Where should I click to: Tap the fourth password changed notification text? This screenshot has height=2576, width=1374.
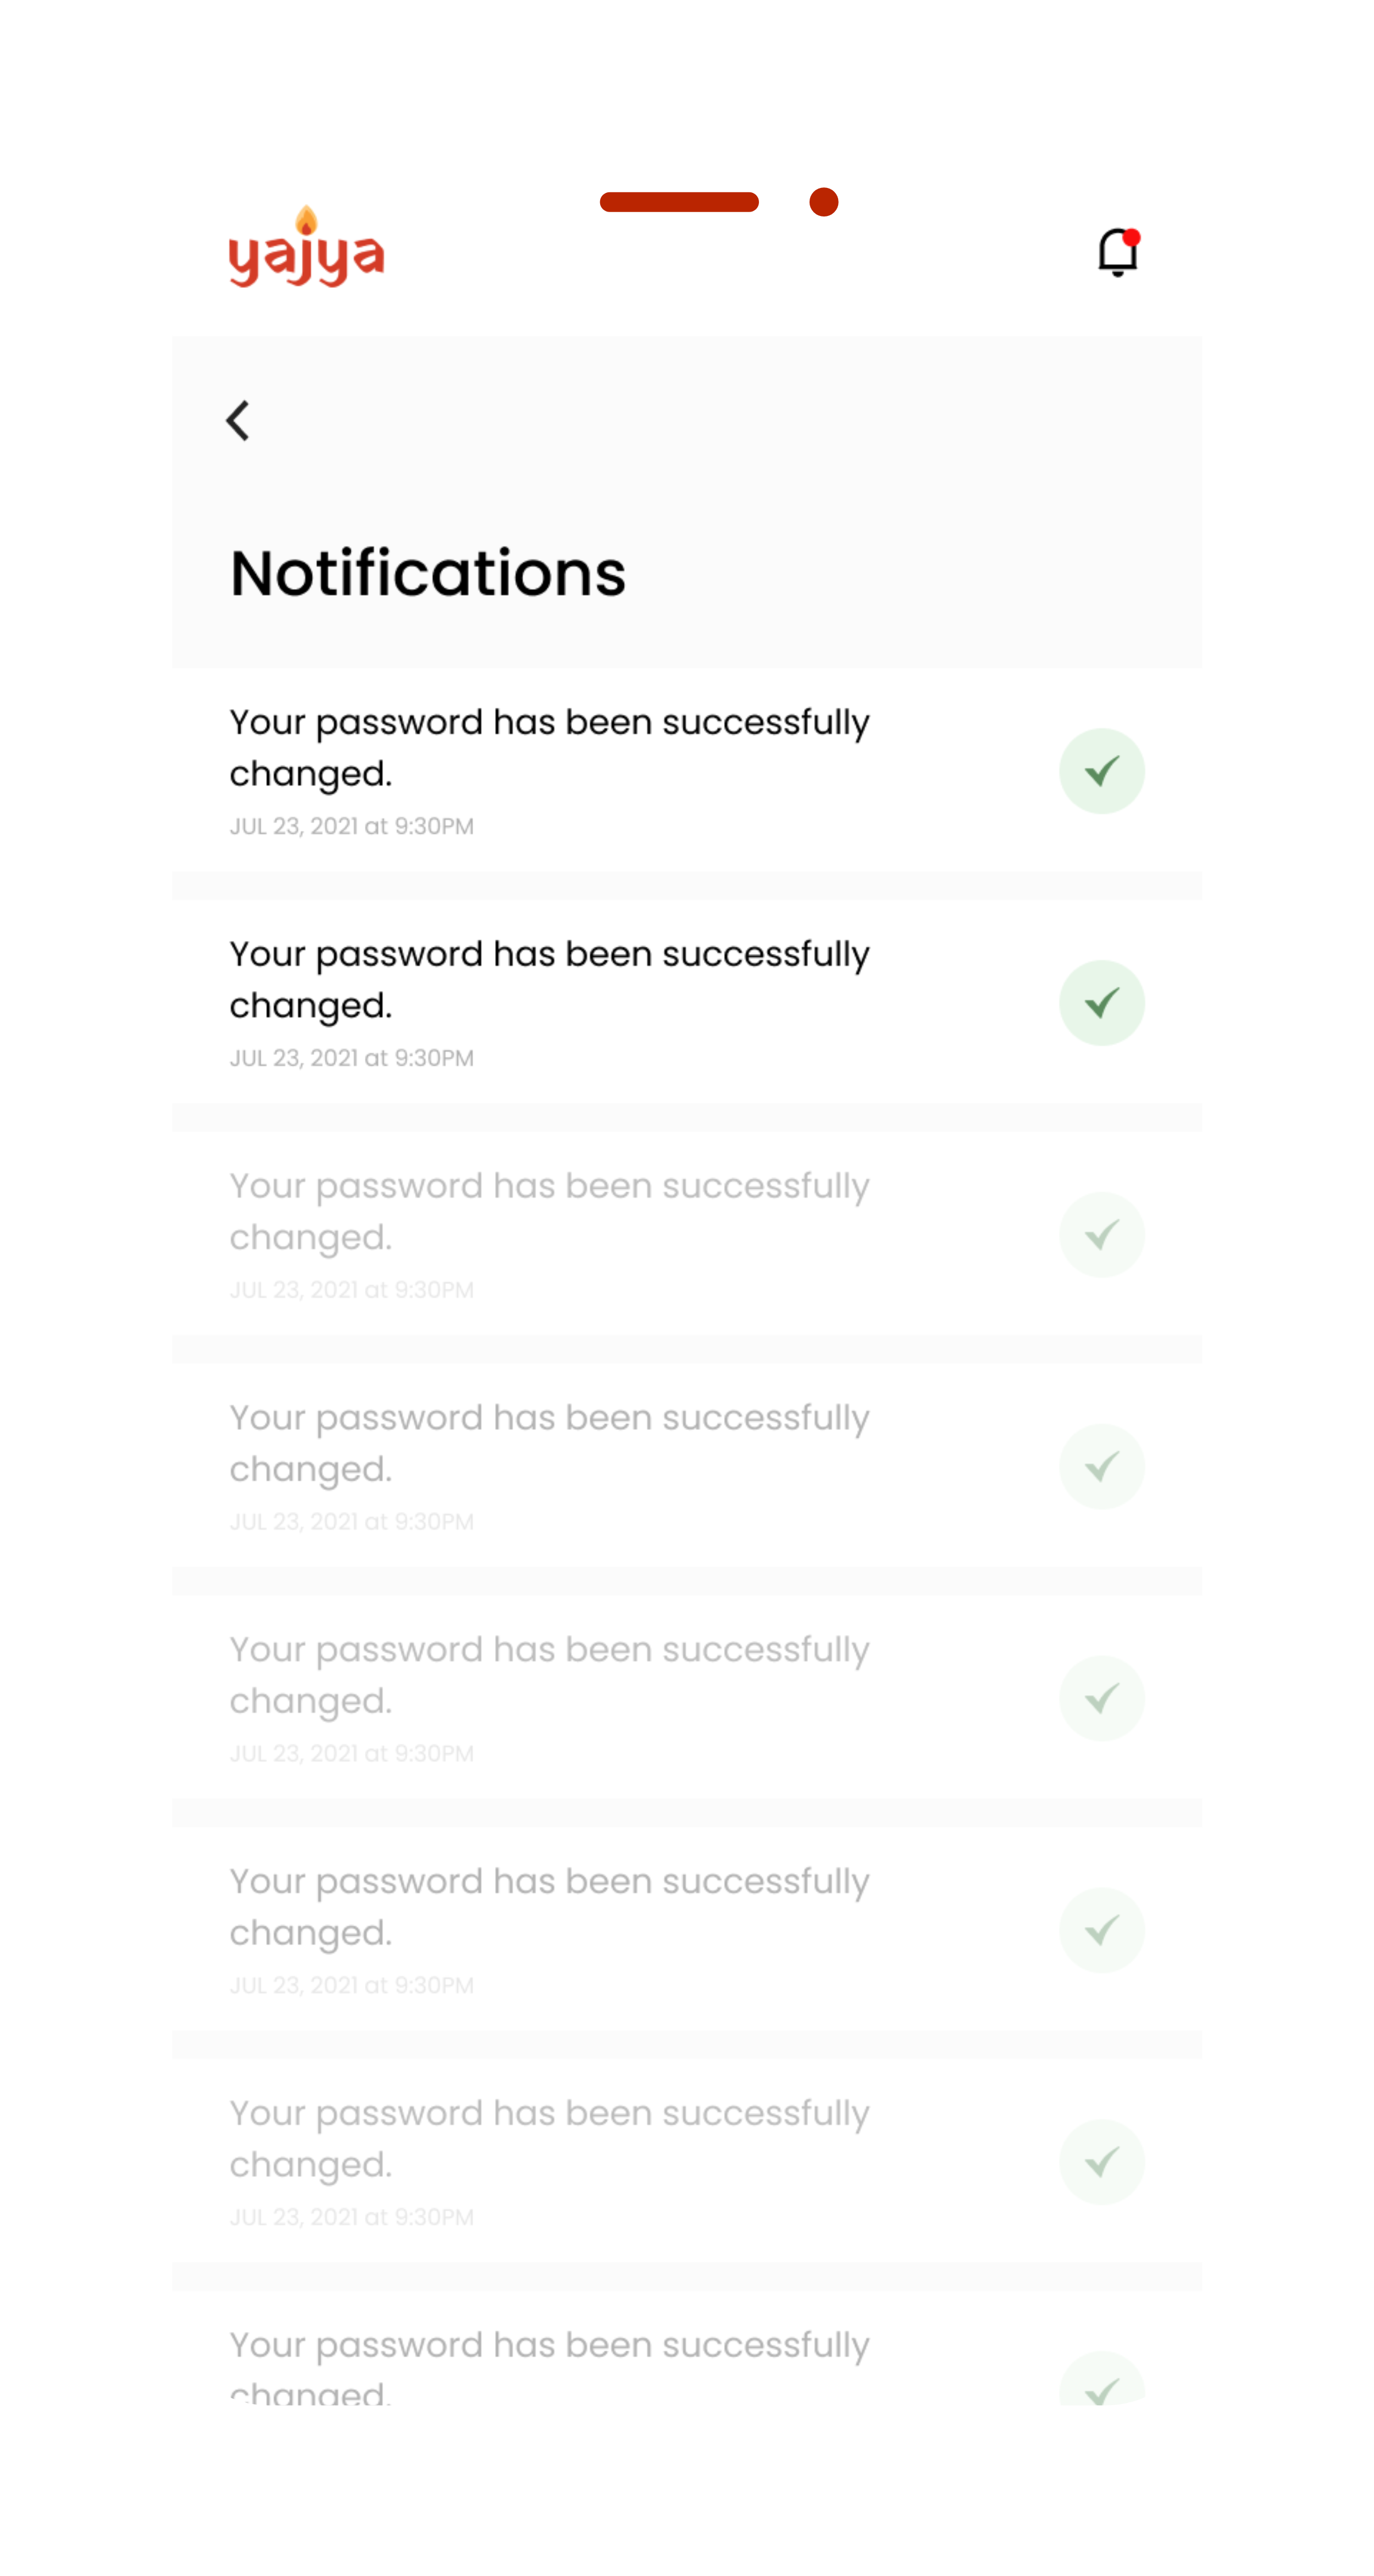pos(549,1443)
